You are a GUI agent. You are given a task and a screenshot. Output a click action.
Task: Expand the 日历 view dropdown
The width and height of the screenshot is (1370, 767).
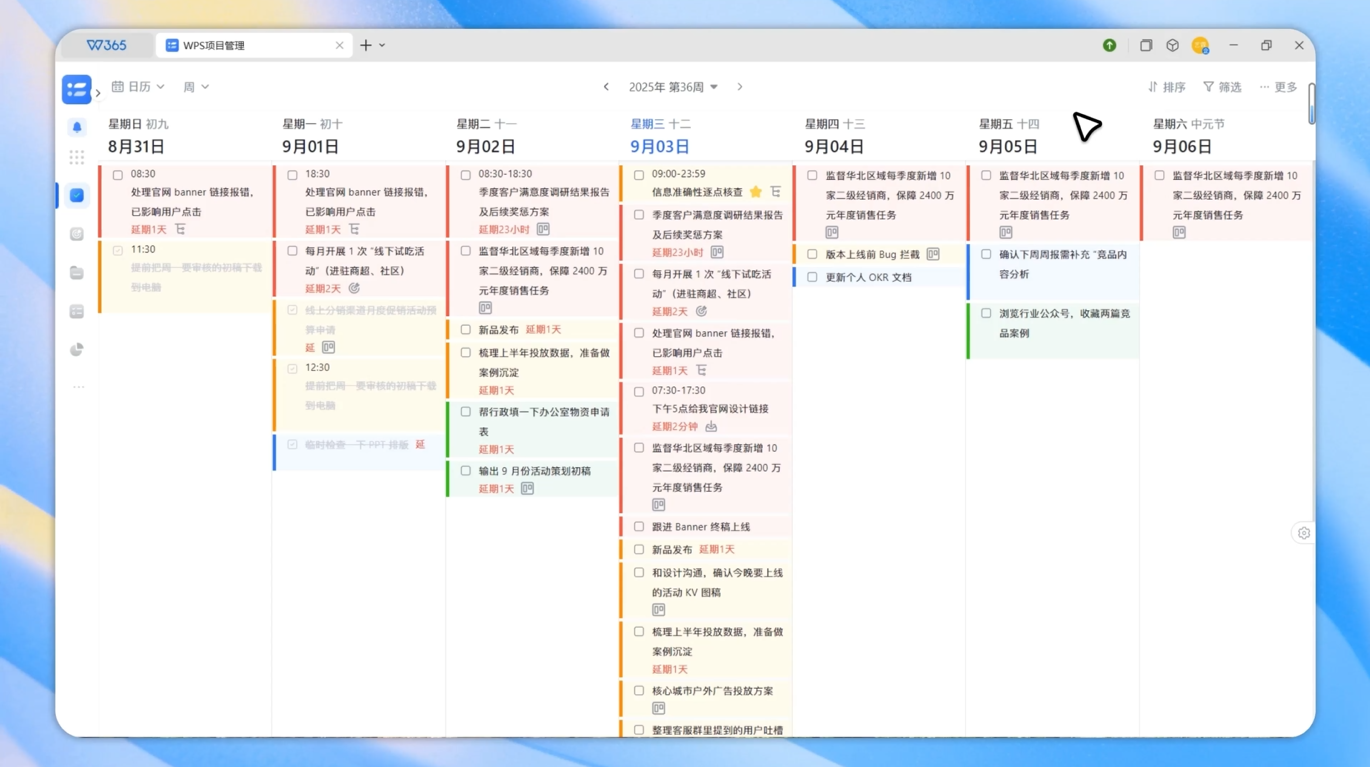point(138,87)
